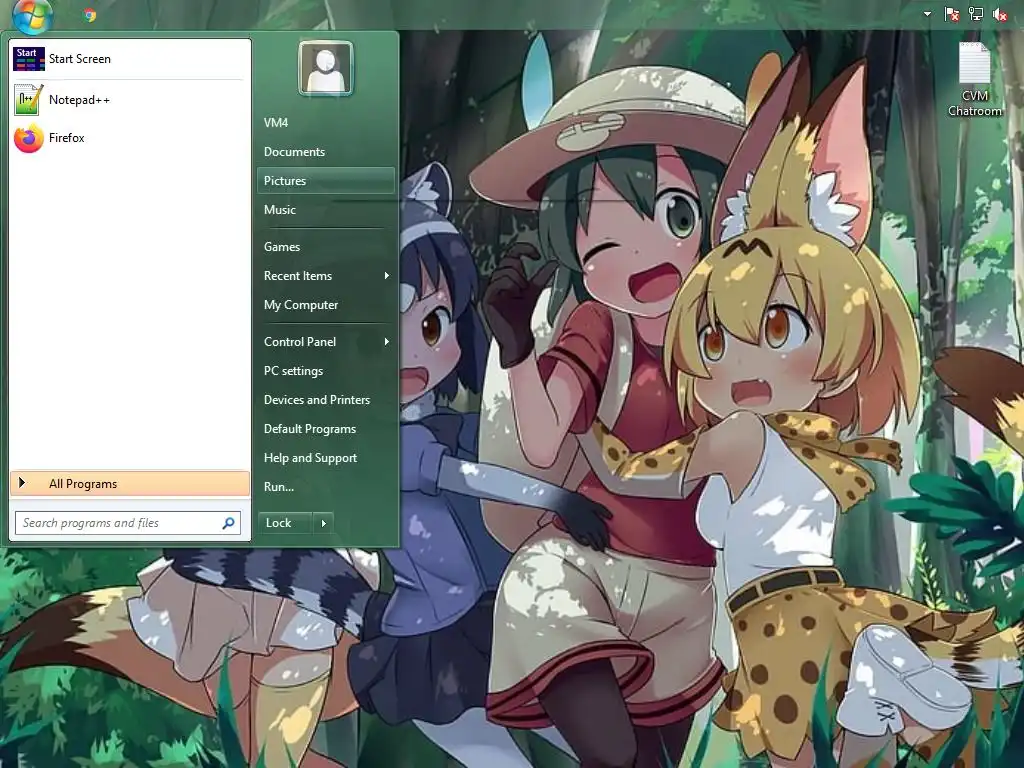This screenshot has width=1024, height=768.
Task: Show hidden tray icons arrow
Action: [927, 14]
